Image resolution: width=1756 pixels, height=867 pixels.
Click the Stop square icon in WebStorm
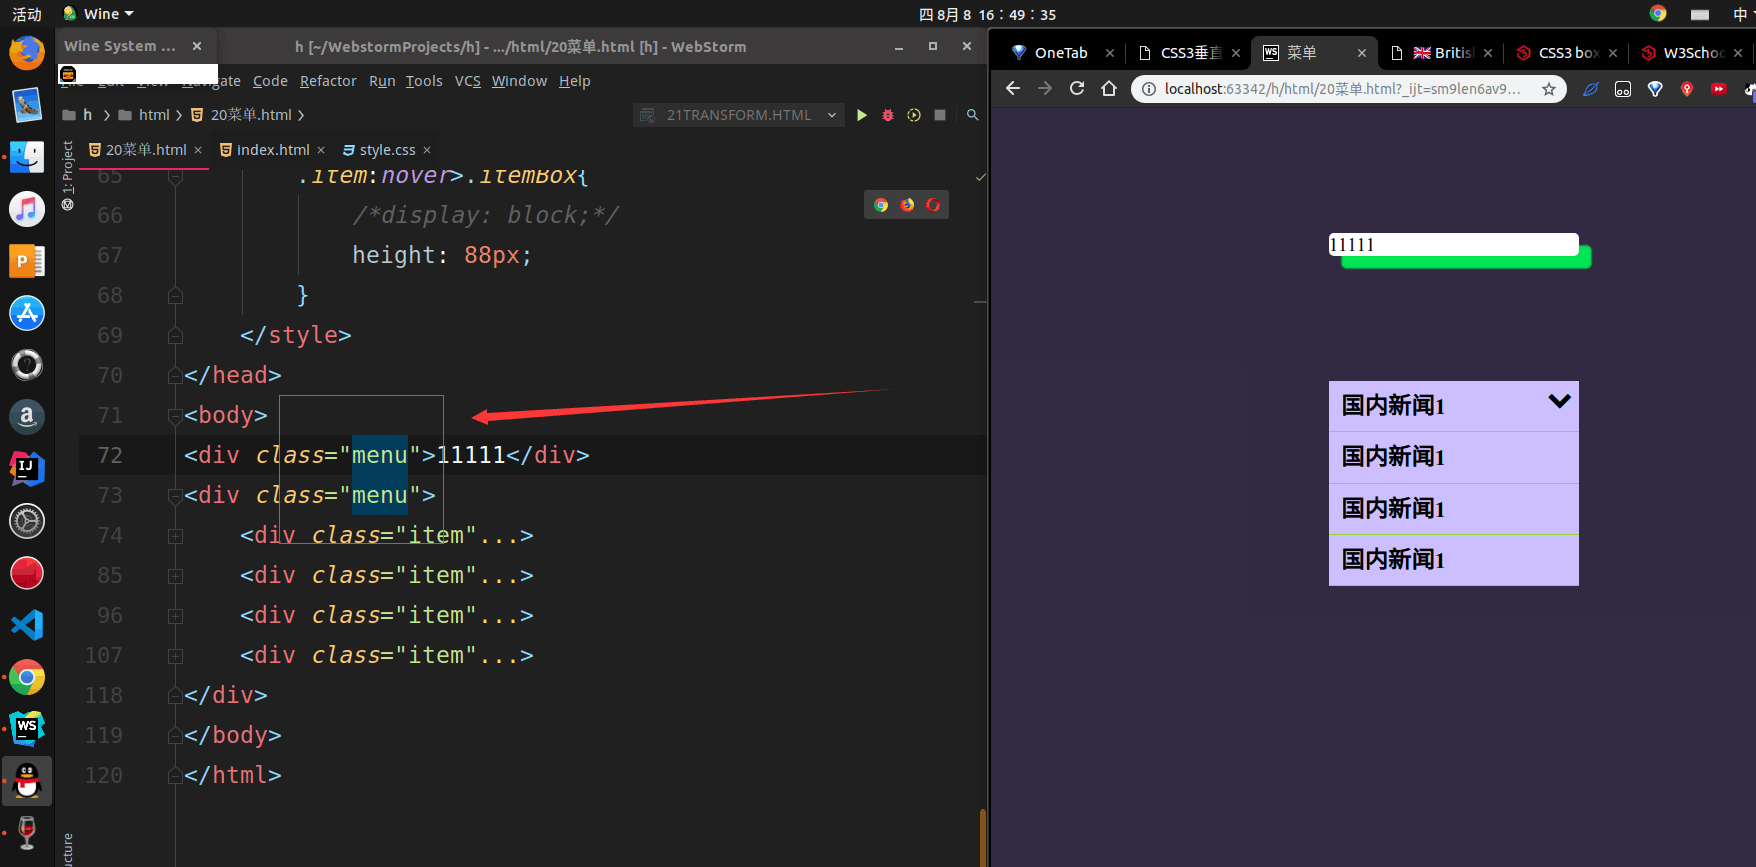940,115
